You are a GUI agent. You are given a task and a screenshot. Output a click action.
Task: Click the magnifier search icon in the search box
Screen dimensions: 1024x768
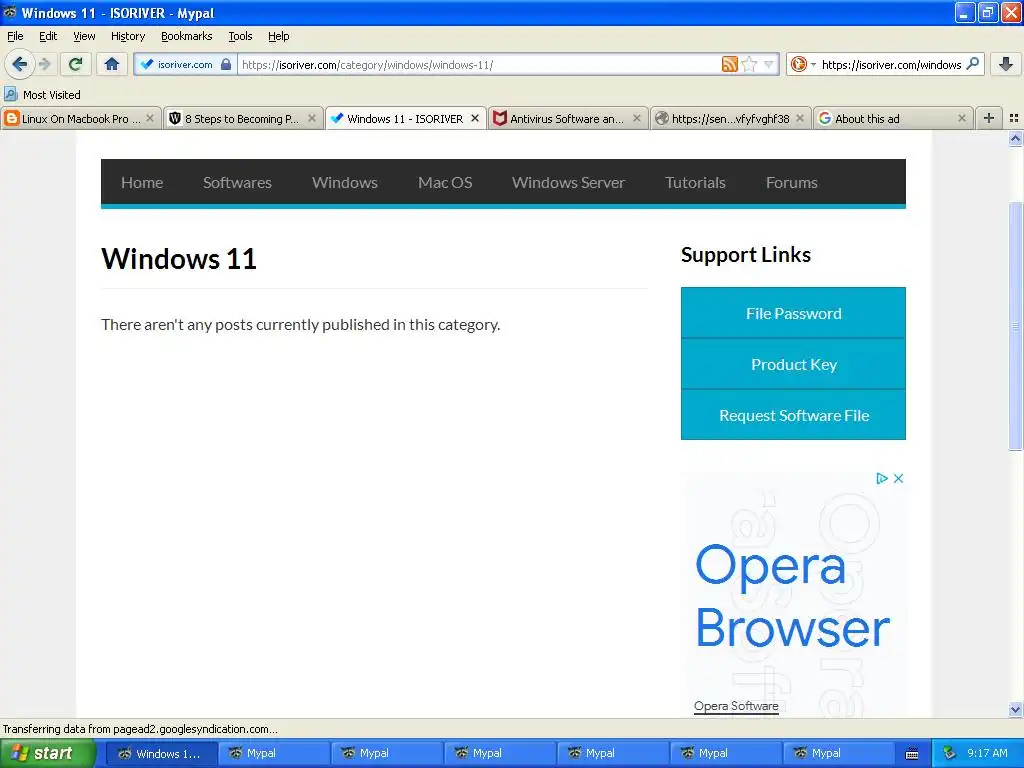(972, 64)
